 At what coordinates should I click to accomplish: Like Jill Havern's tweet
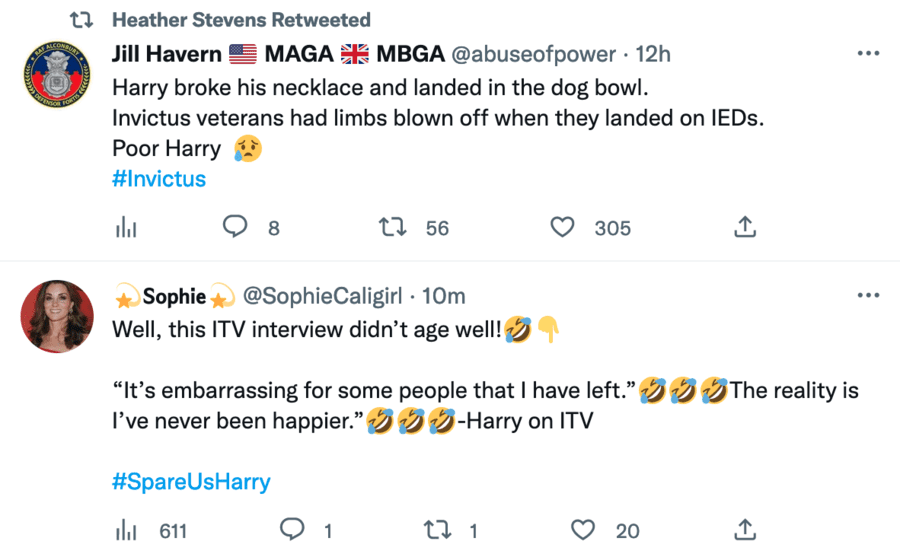coord(564,228)
